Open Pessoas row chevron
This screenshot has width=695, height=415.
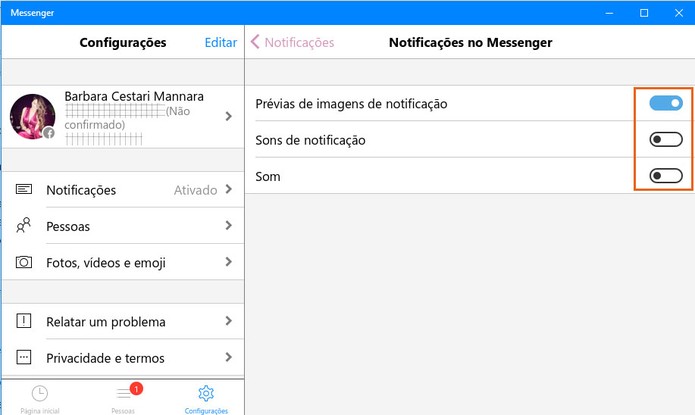229,226
